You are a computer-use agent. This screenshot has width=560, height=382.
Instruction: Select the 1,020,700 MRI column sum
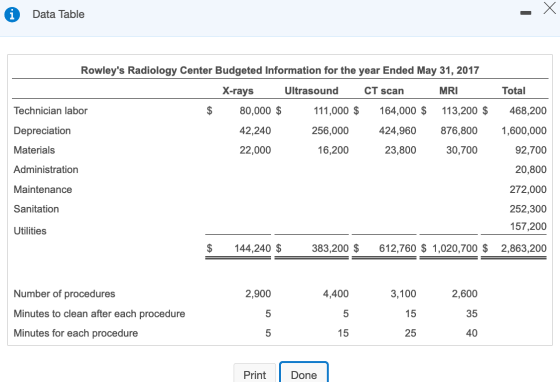[455, 248]
